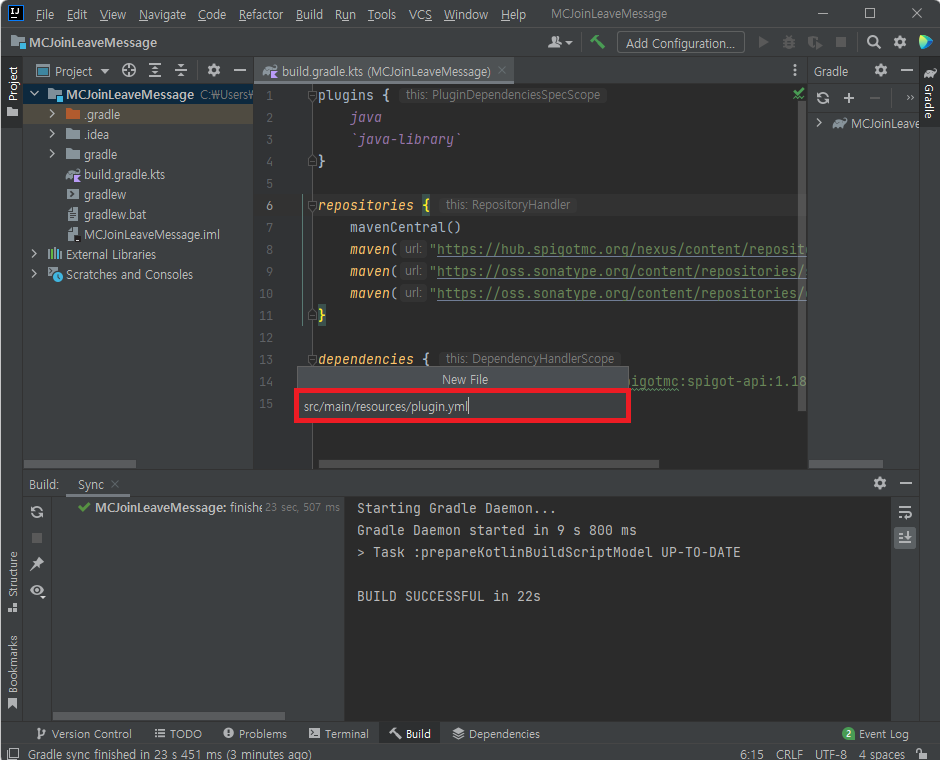Expand the .idea folder
The image size is (940, 760).
pyautogui.click(x=52, y=134)
